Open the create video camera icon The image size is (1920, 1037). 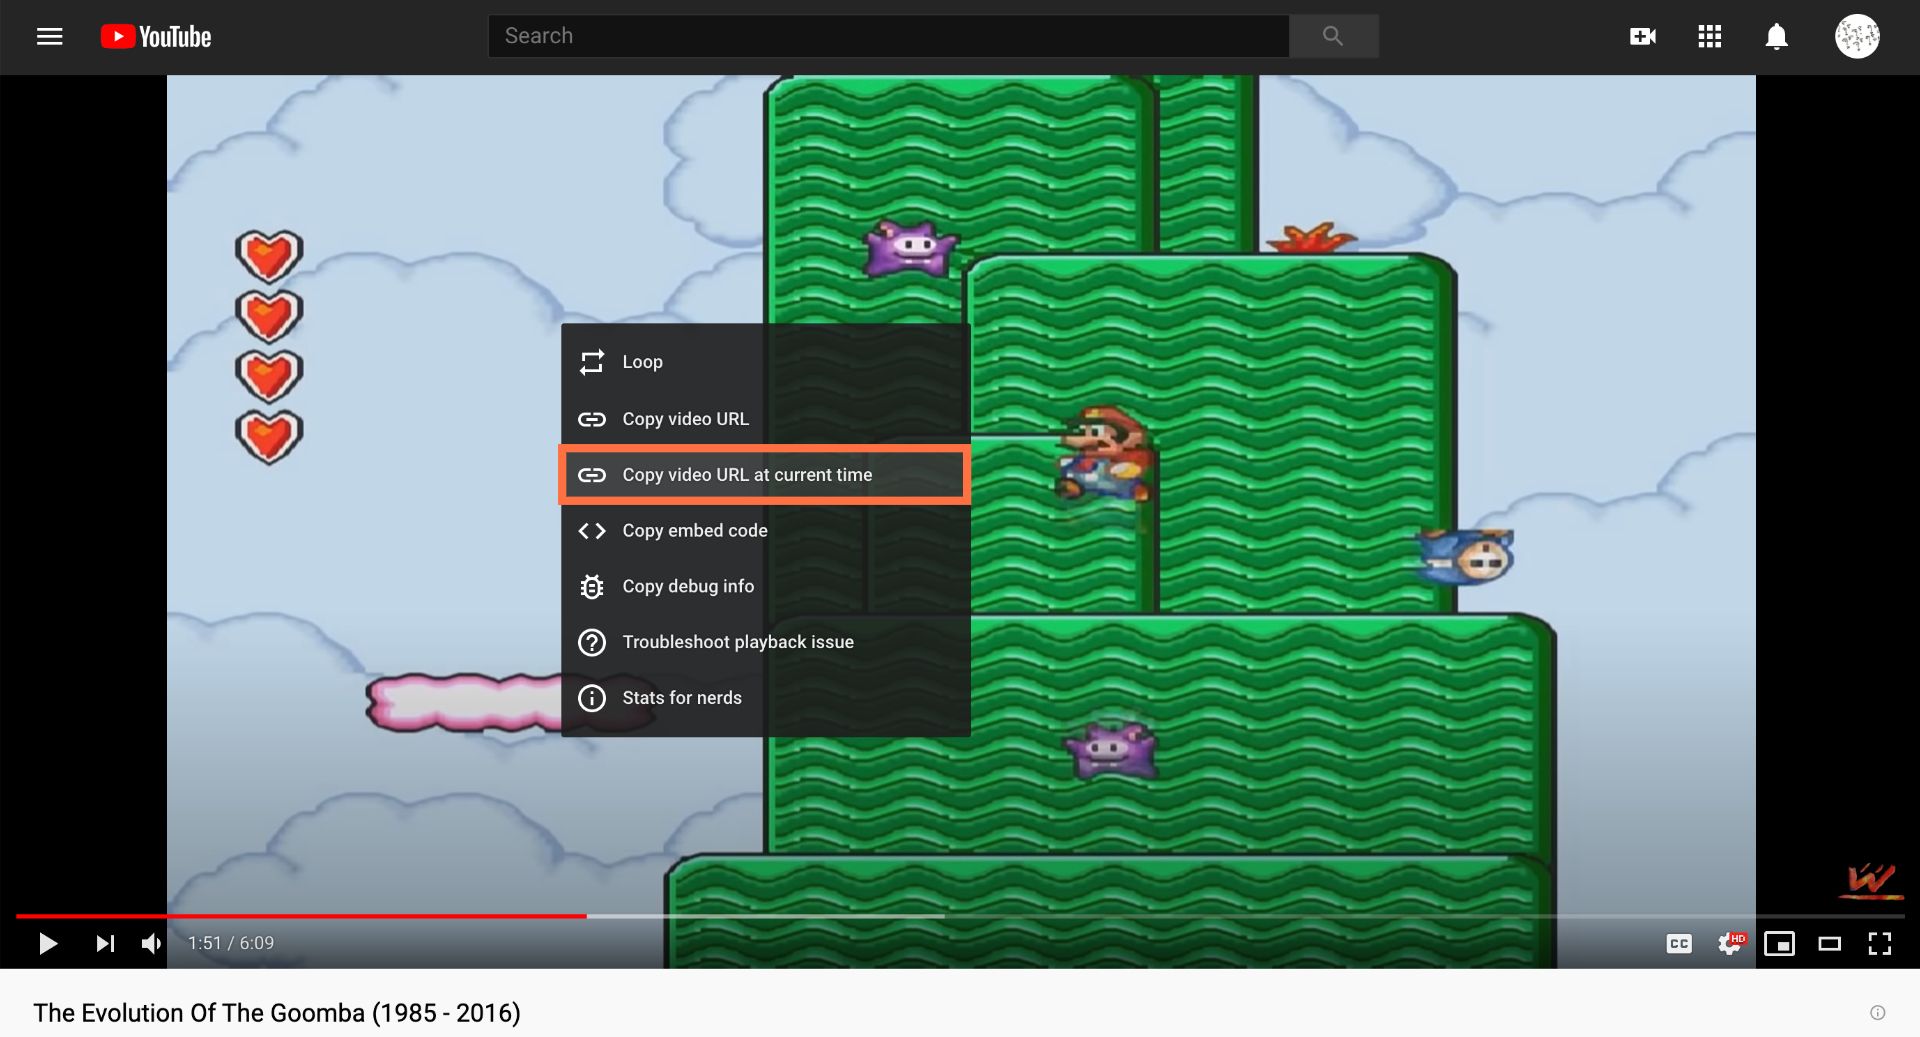pyautogui.click(x=1642, y=37)
